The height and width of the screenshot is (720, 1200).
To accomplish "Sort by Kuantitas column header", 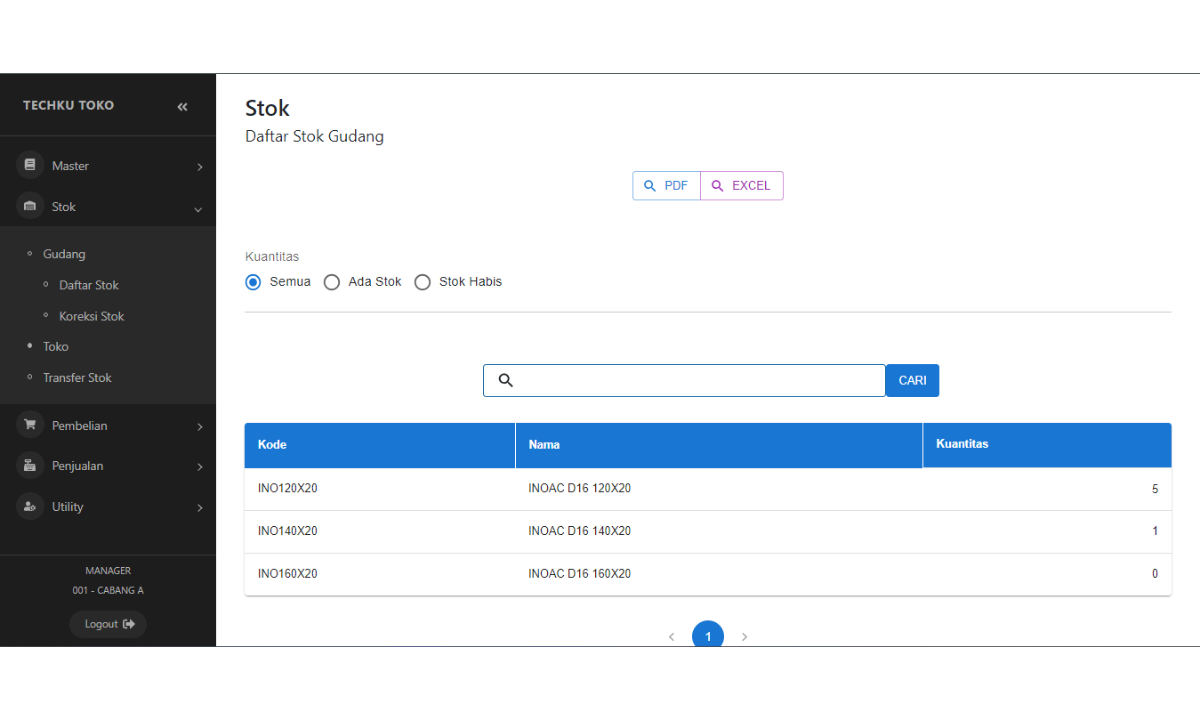I will tap(962, 444).
